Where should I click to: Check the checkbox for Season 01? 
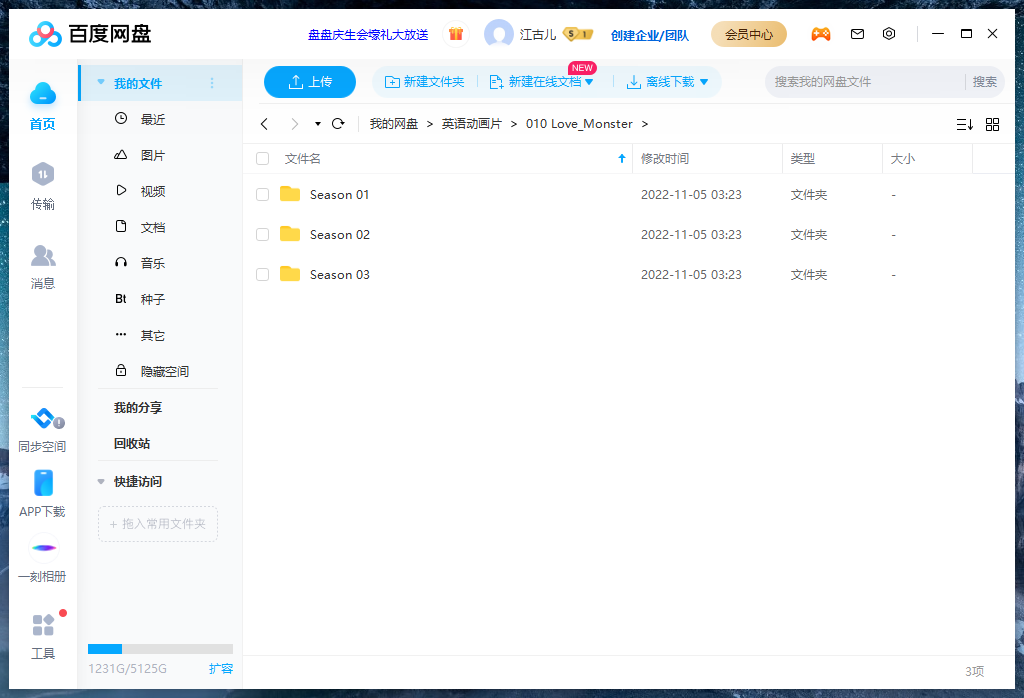[x=262, y=194]
